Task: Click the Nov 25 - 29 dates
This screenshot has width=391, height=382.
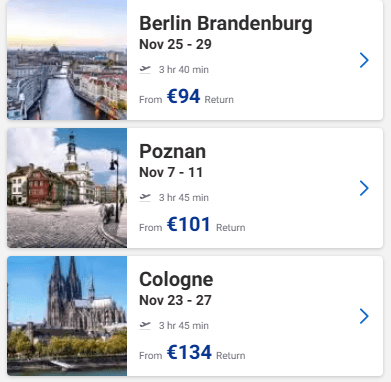Action: 175,44
